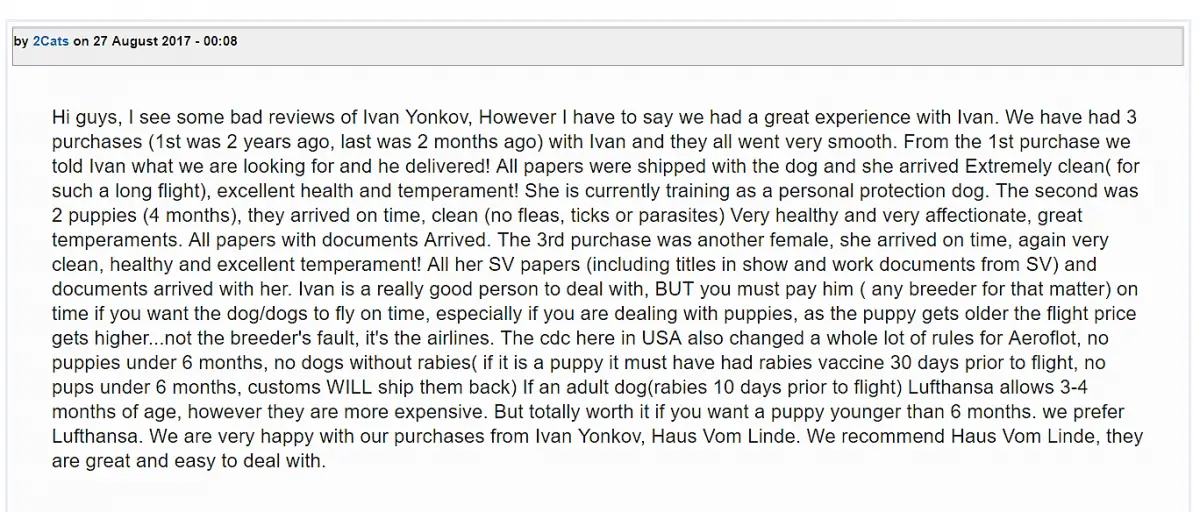Click the text "no fleas, ticks or parasites"

coord(610,216)
